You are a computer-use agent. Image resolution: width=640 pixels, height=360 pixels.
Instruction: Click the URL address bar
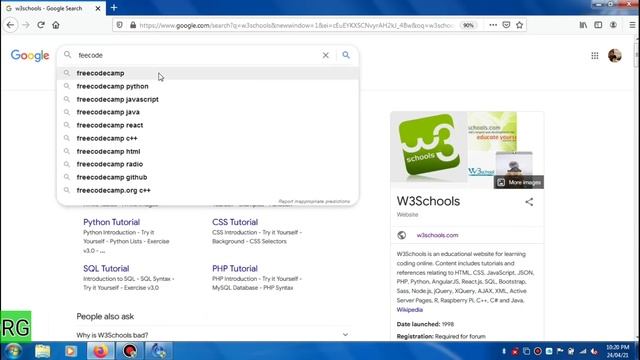click(x=296, y=25)
